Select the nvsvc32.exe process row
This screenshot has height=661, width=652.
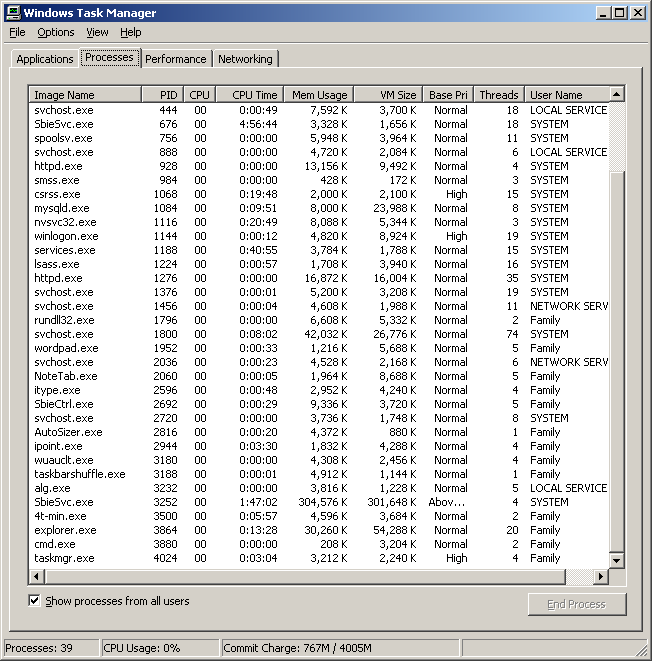tap(319, 222)
